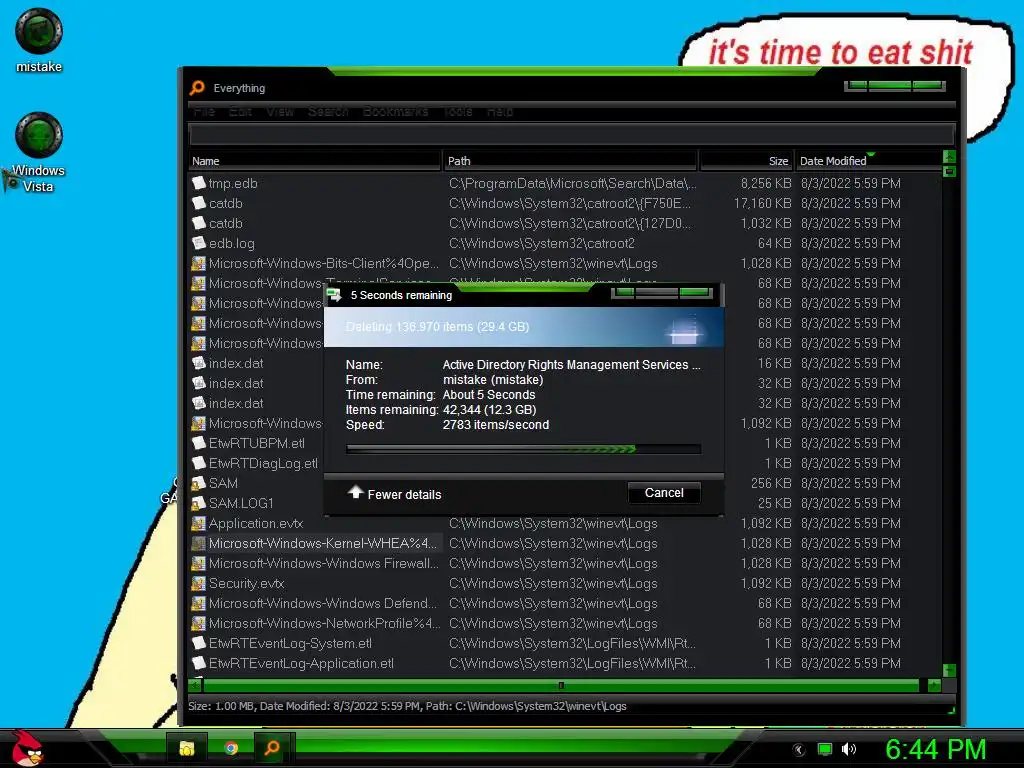Click the '42,344 (12.3 GB)' items remaining value
This screenshot has width=1024, height=768.
489,409
